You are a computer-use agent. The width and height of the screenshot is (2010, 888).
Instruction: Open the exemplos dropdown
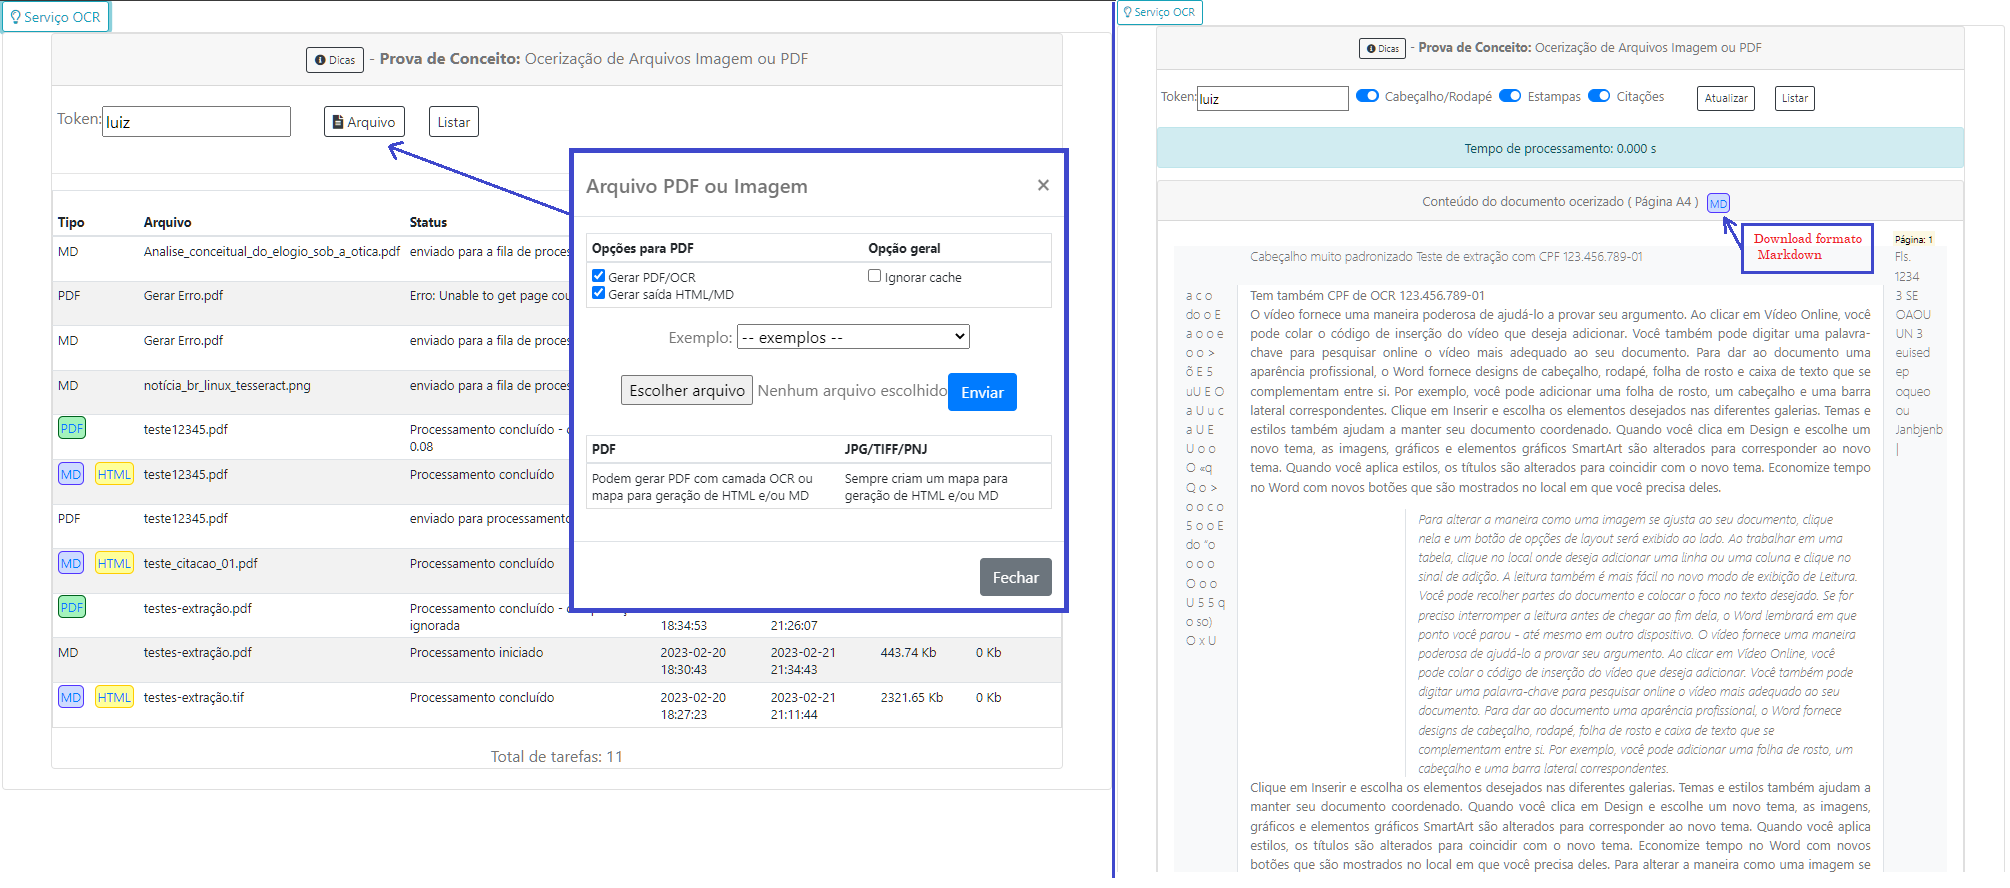pos(853,337)
